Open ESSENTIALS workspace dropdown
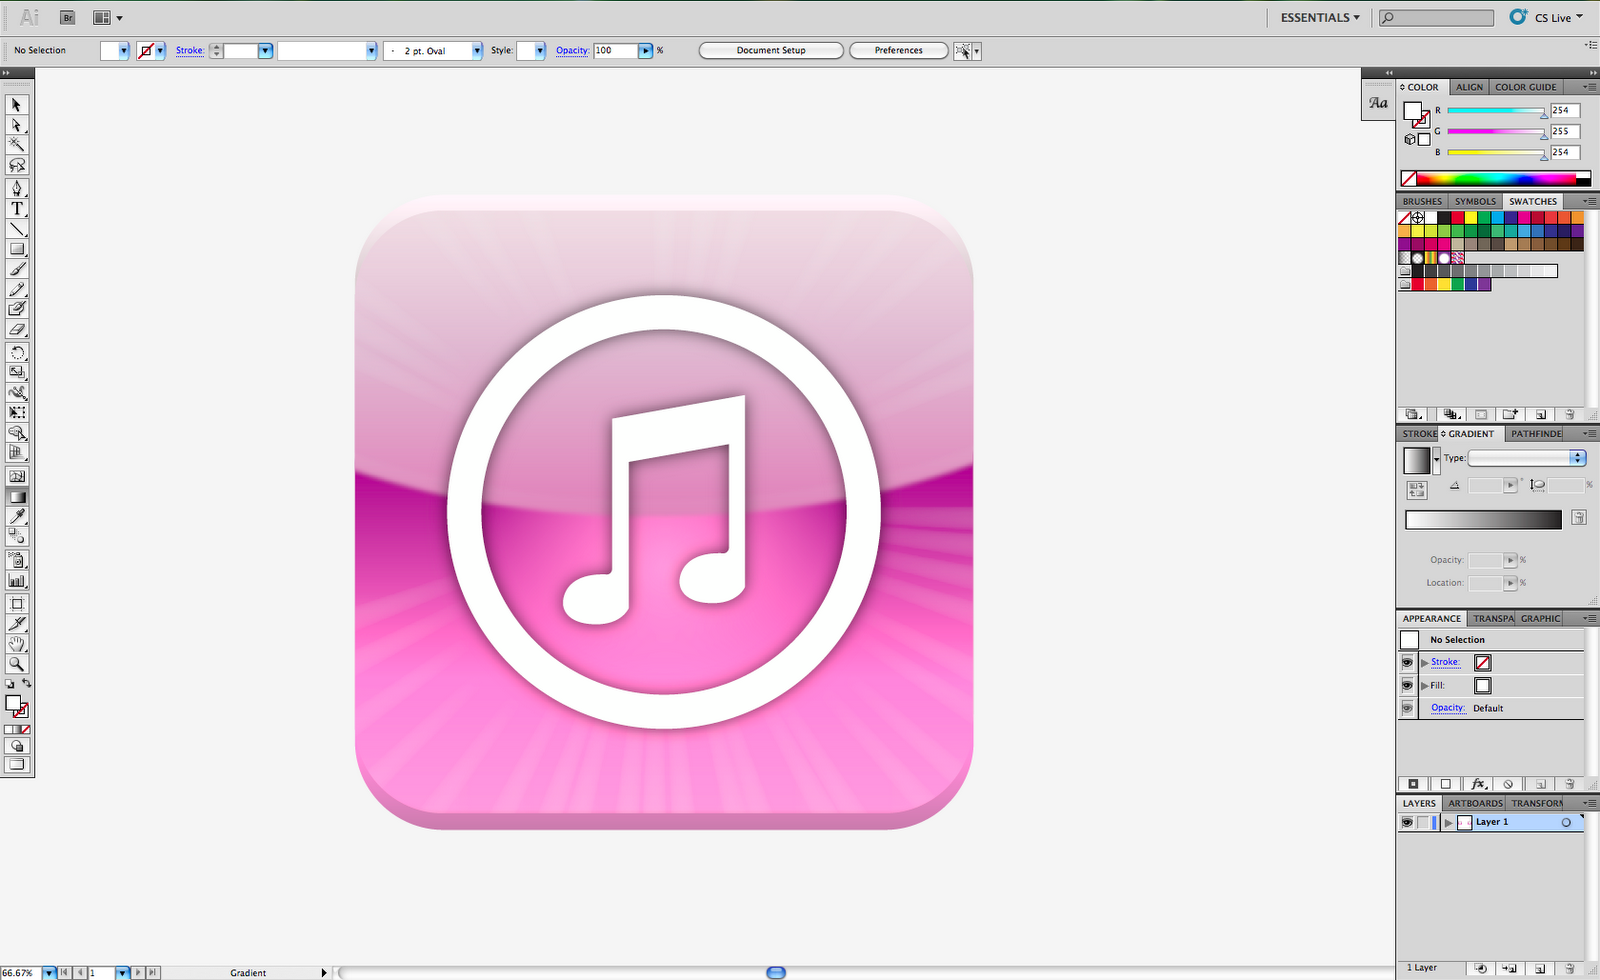Image resolution: width=1600 pixels, height=980 pixels. (x=1320, y=18)
